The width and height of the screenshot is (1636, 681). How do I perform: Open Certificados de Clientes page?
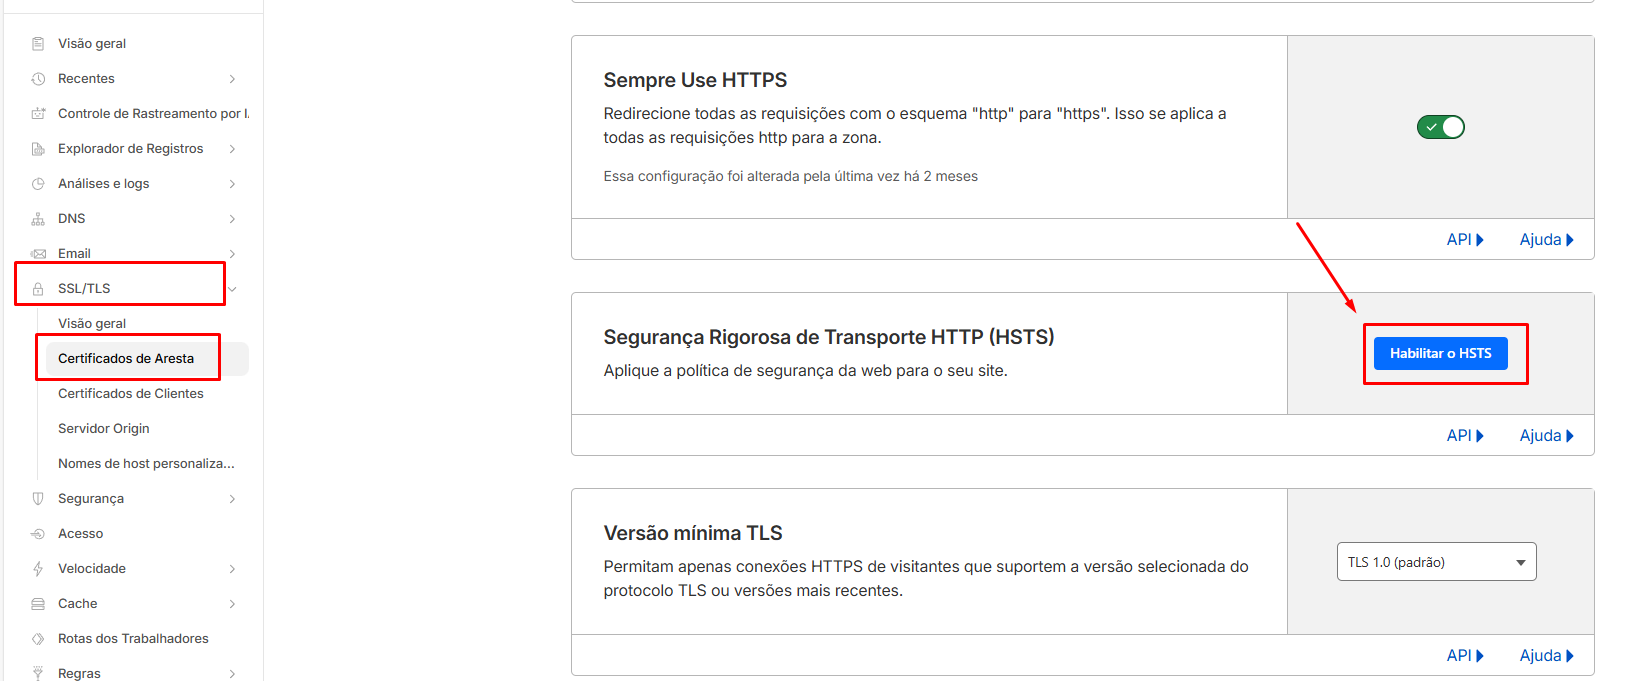[131, 393]
